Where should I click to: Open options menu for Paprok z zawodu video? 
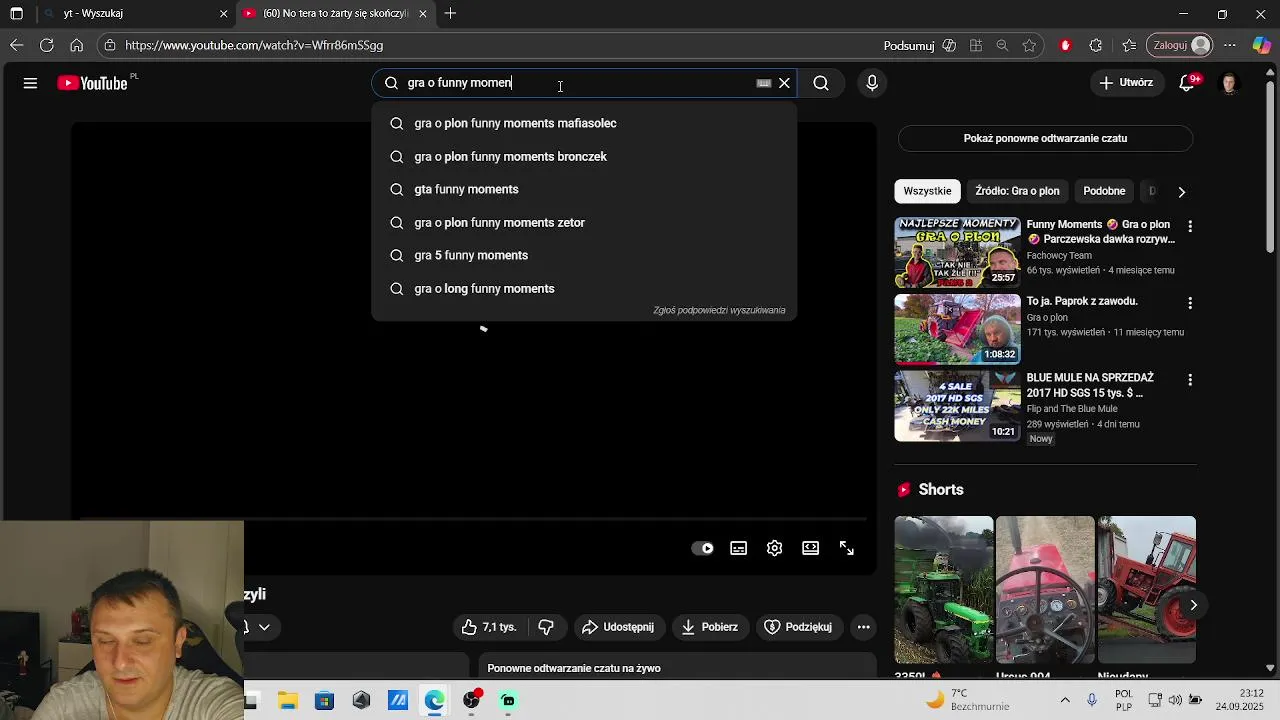(1190, 303)
